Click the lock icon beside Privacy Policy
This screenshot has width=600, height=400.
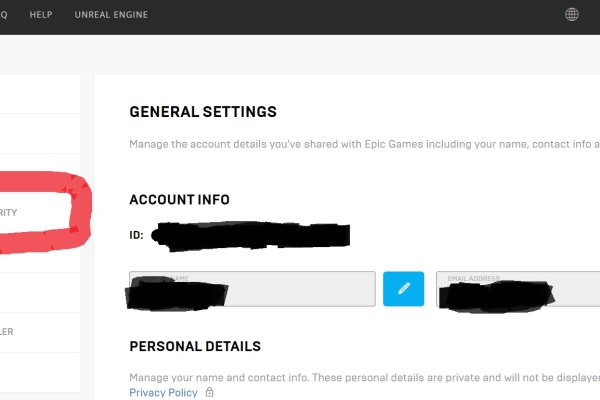click(x=209, y=393)
